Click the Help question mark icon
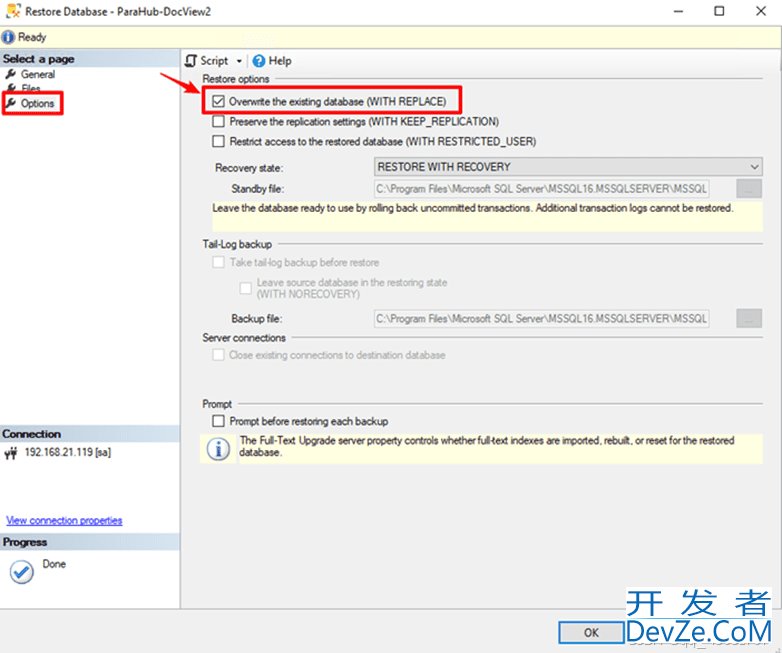The width and height of the screenshot is (782, 653). click(258, 61)
